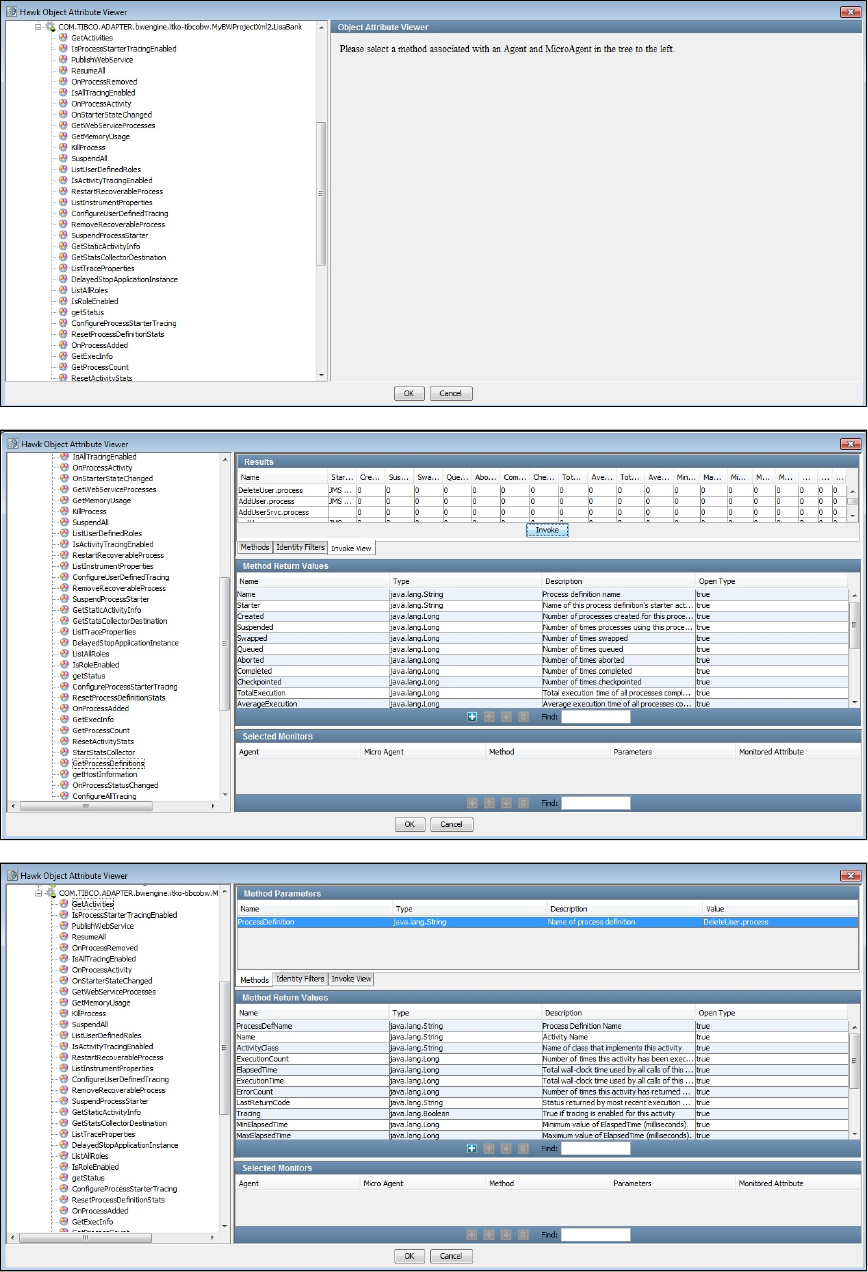Click the plus icon under Selected Monitors in Results window
This screenshot has width=868, height=1272.
(472, 803)
